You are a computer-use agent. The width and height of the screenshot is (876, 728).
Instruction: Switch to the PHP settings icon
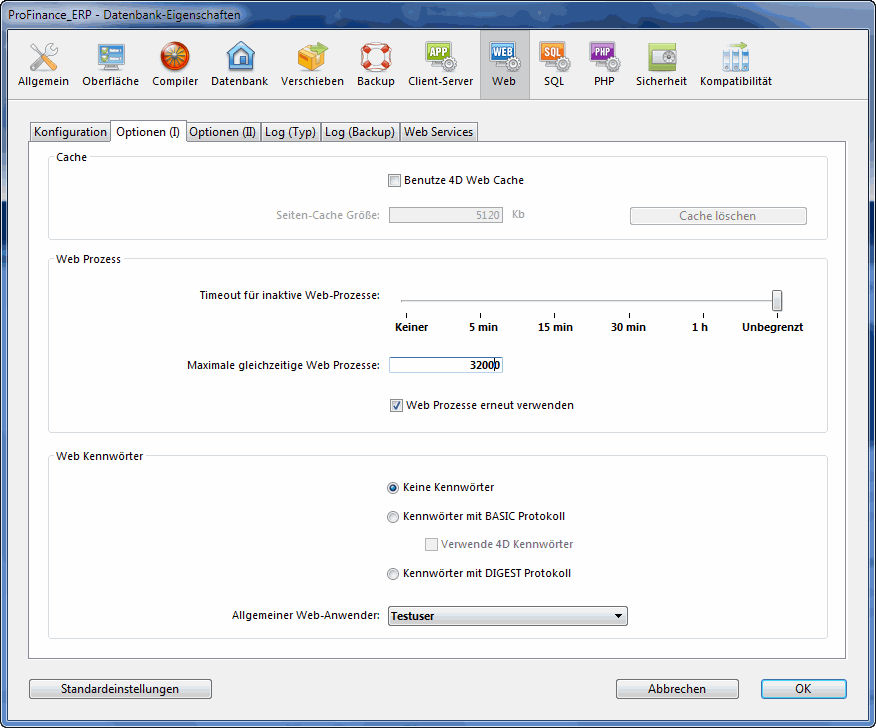point(604,64)
